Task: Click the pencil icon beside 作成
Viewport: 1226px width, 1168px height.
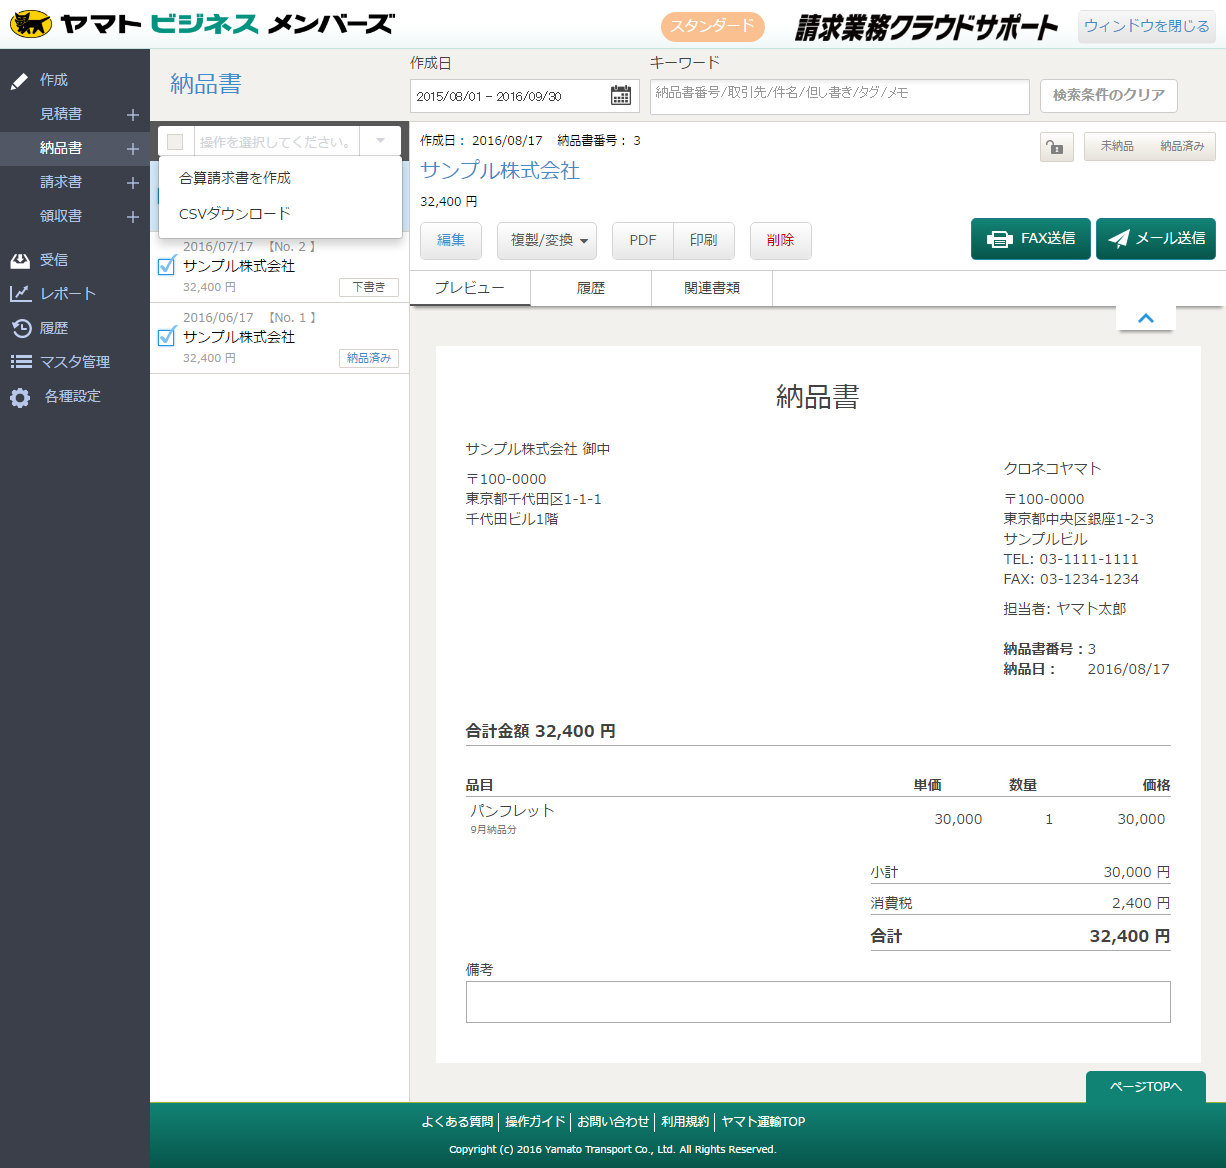Action: pos(19,81)
